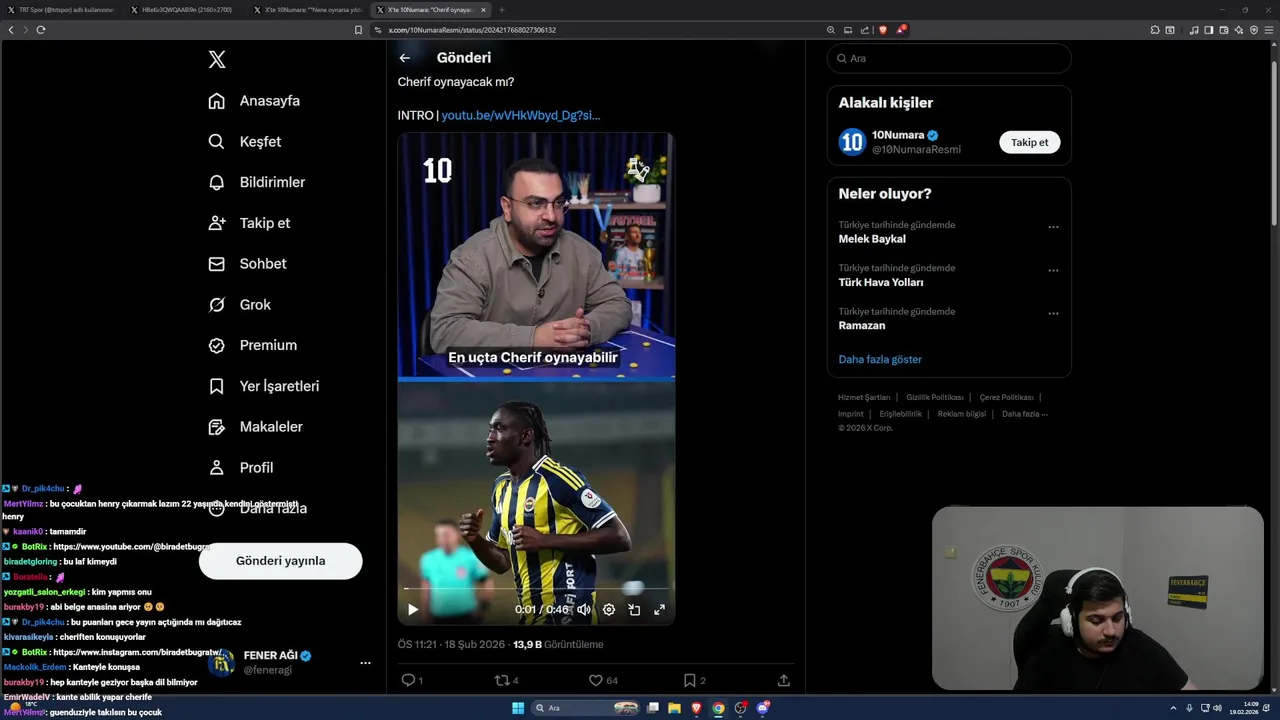1280x720 pixels.
Task: Open 10Numara profile under Alakalı kişiler
Action: pyautogui.click(x=898, y=135)
